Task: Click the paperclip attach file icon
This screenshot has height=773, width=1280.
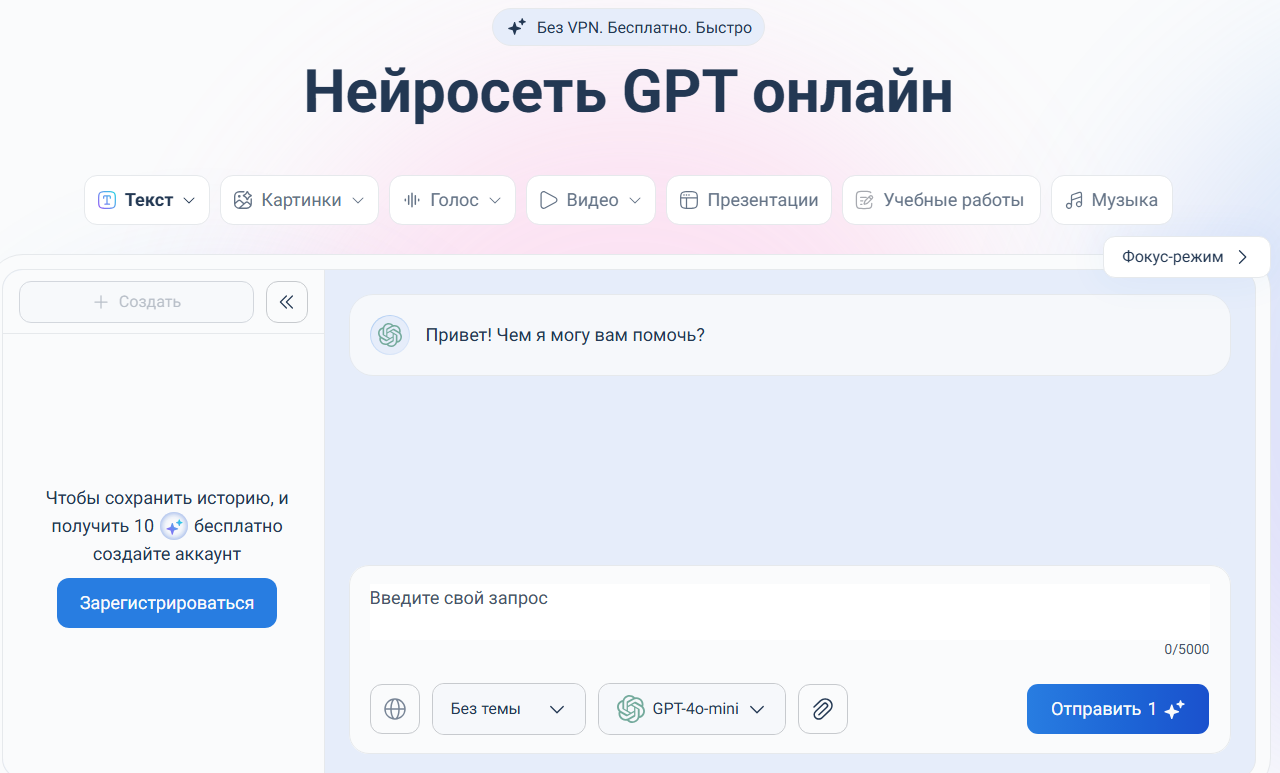Action: click(822, 709)
